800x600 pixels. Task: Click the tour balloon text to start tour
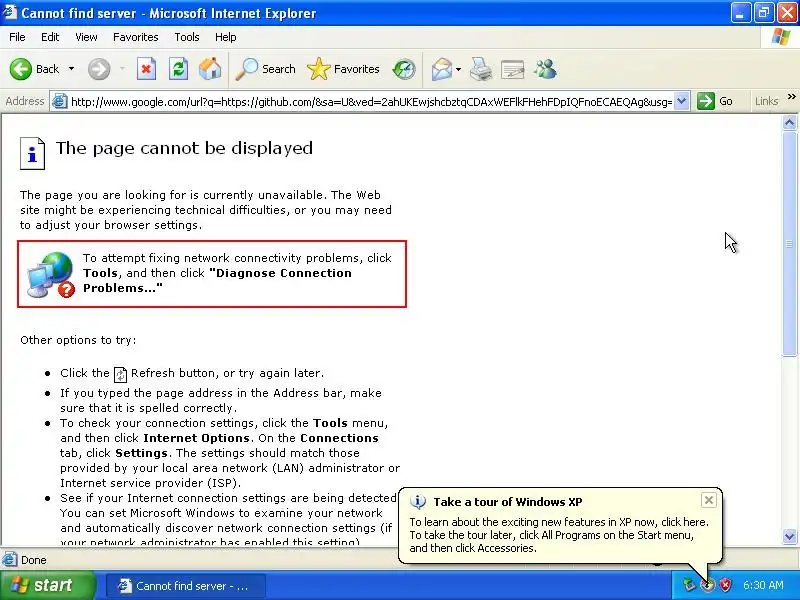click(559, 535)
